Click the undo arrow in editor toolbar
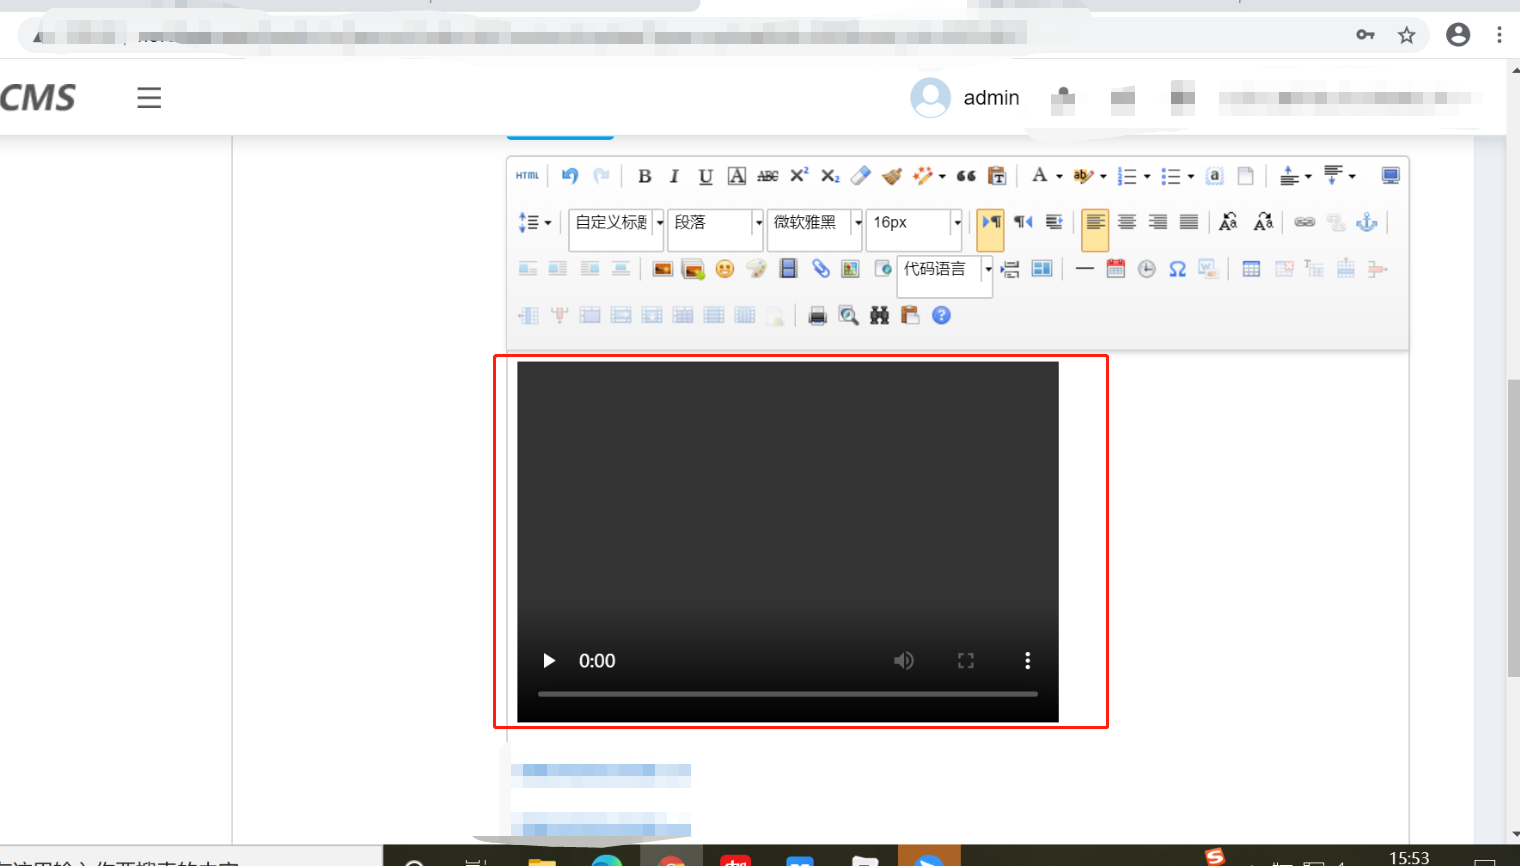The width and height of the screenshot is (1520, 866). [570, 176]
